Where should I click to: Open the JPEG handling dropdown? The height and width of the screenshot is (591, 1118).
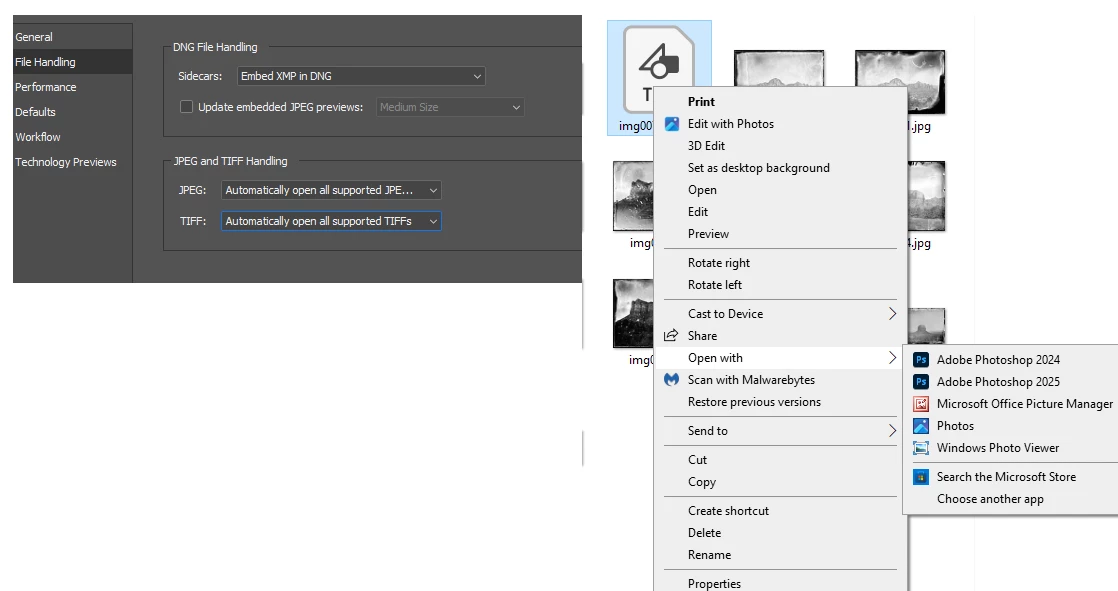(x=331, y=190)
